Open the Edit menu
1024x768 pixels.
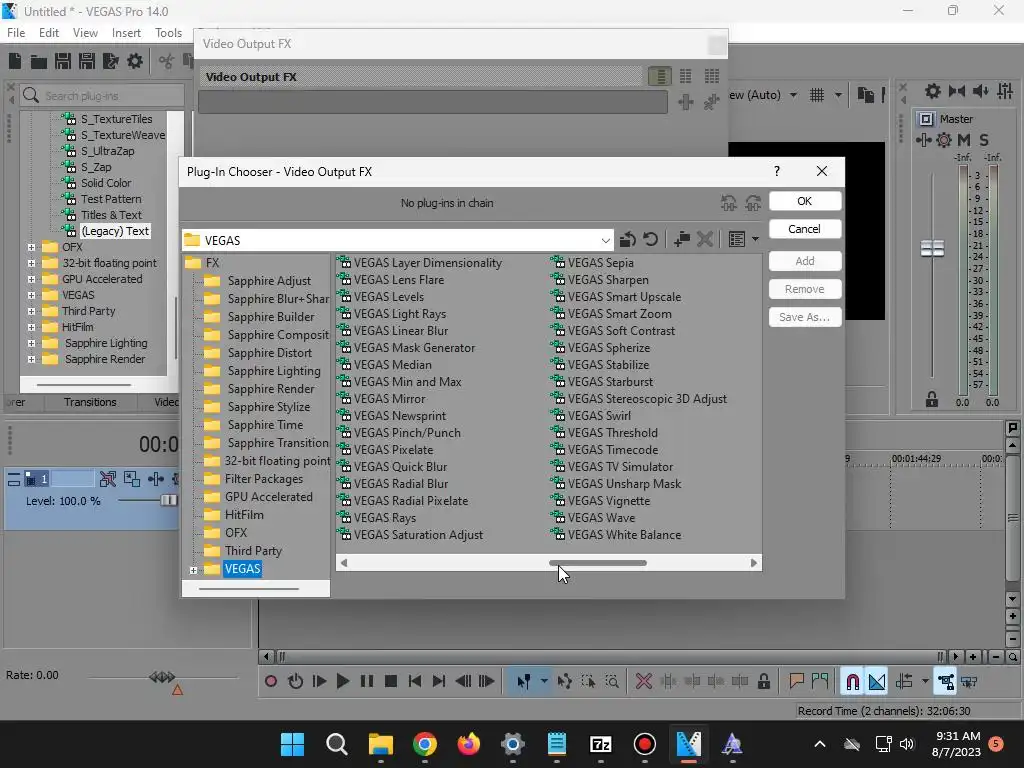49,33
